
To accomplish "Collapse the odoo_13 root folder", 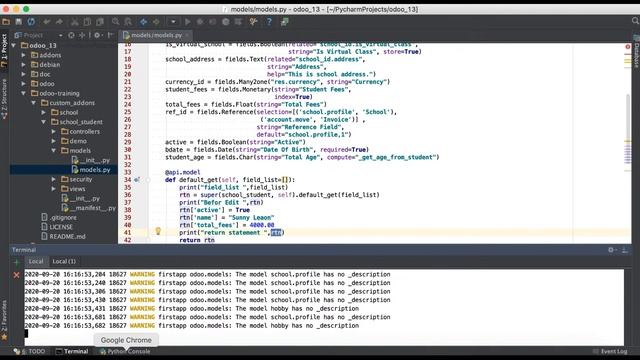I will [x=14, y=45].
